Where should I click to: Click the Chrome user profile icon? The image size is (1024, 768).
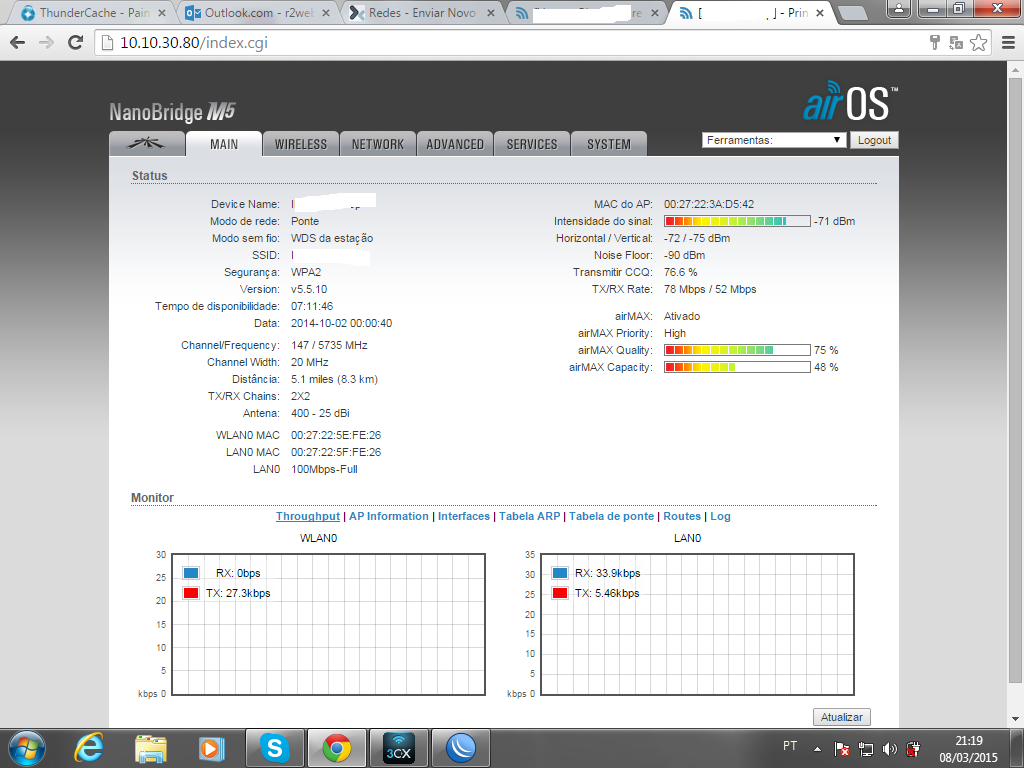pos(899,8)
